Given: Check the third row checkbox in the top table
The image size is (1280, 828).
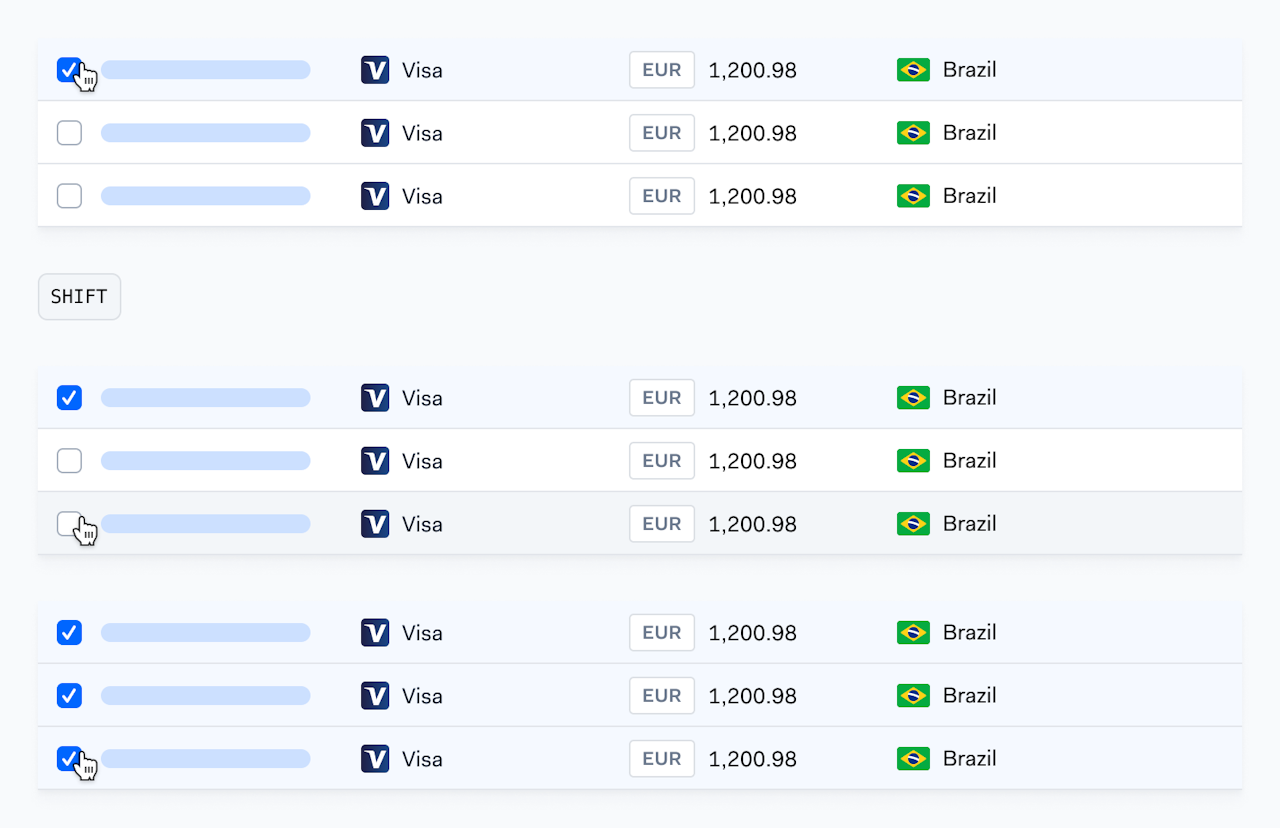Looking at the screenshot, I should [x=69, y=196].
